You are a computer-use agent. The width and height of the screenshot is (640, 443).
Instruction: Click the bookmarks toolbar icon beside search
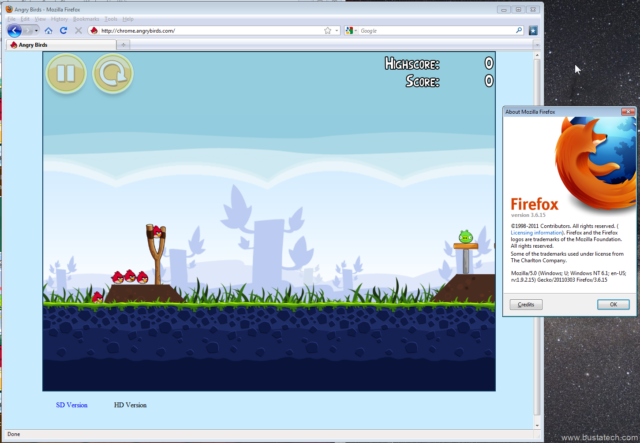pyautogui.click(x=533, y=30)
